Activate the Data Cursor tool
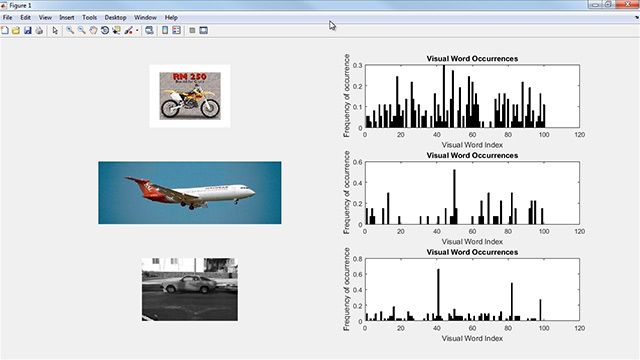Viewport: 640px width, 360px height. pos(117,31)
